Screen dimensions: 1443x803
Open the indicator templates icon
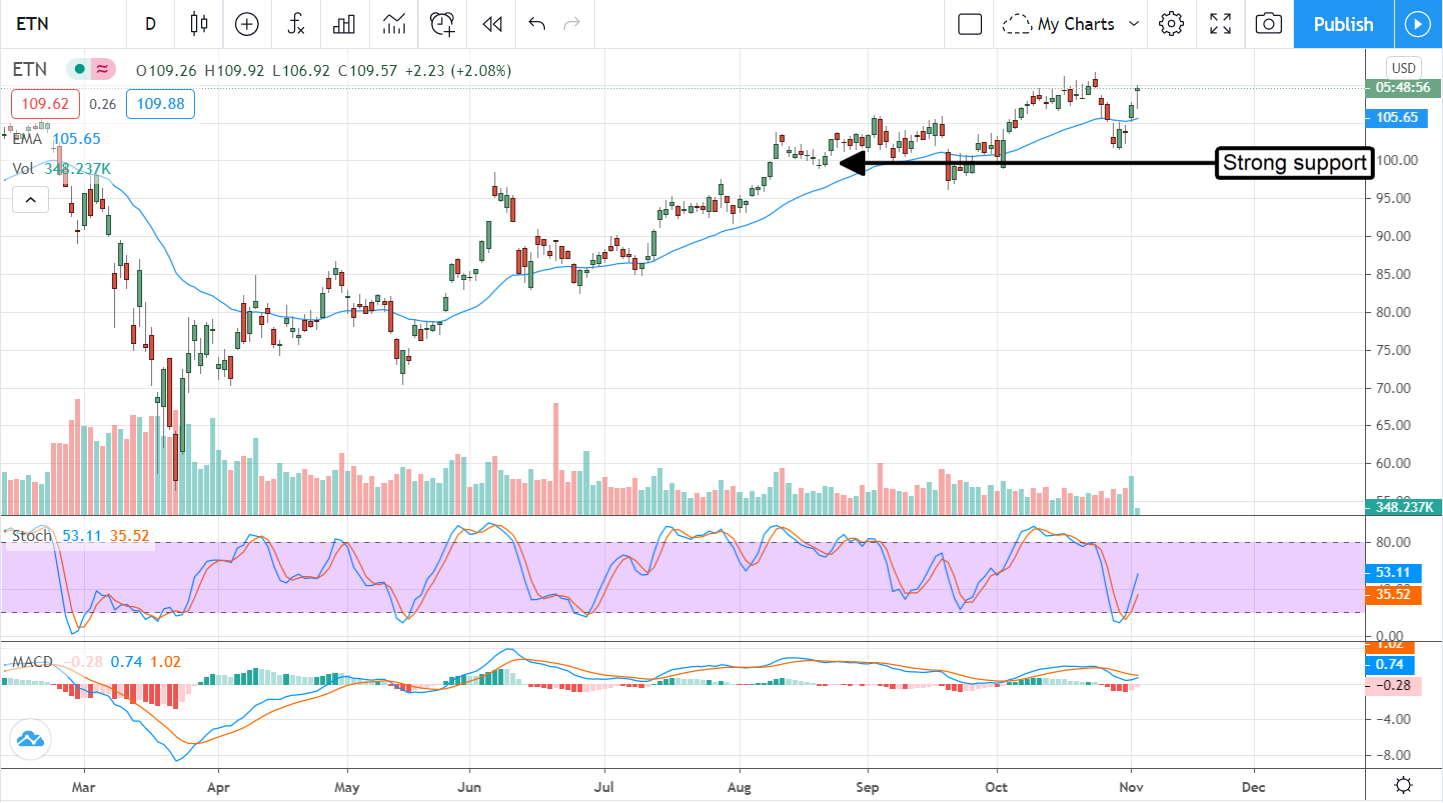(x=394, y=24)
